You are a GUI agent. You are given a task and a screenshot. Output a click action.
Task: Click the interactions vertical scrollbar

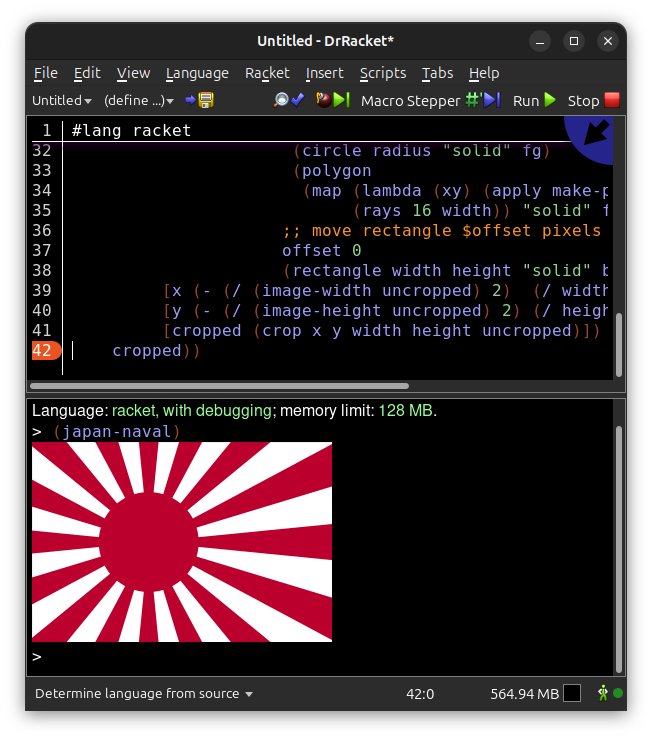[619, 550]
